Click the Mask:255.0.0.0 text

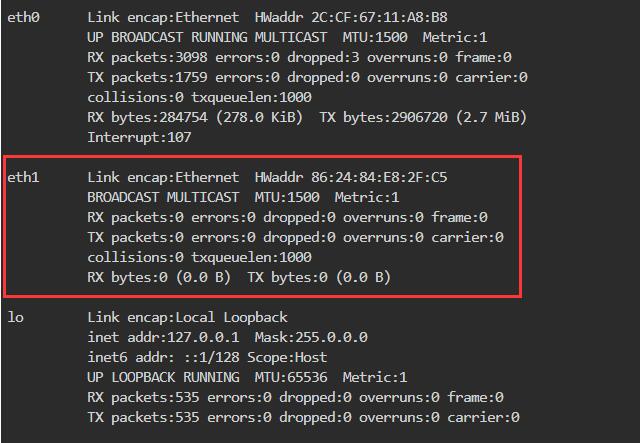tap(311, 337)
